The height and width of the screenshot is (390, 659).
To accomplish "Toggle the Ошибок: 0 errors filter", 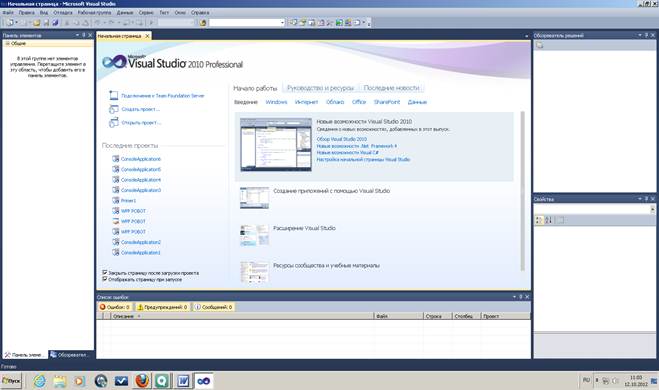I will (x=114, y=307).
